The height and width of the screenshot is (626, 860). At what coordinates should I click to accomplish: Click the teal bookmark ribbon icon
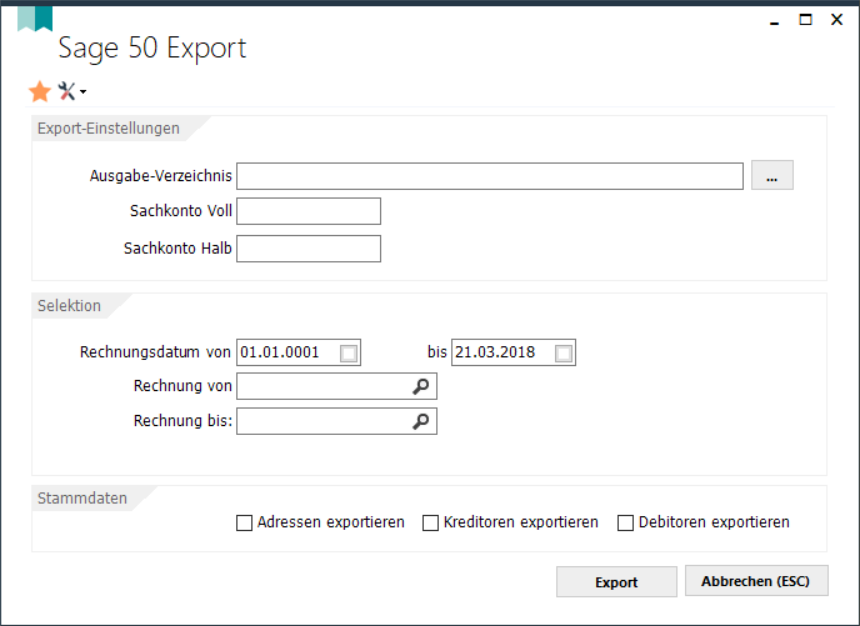[x=35, y=18]
